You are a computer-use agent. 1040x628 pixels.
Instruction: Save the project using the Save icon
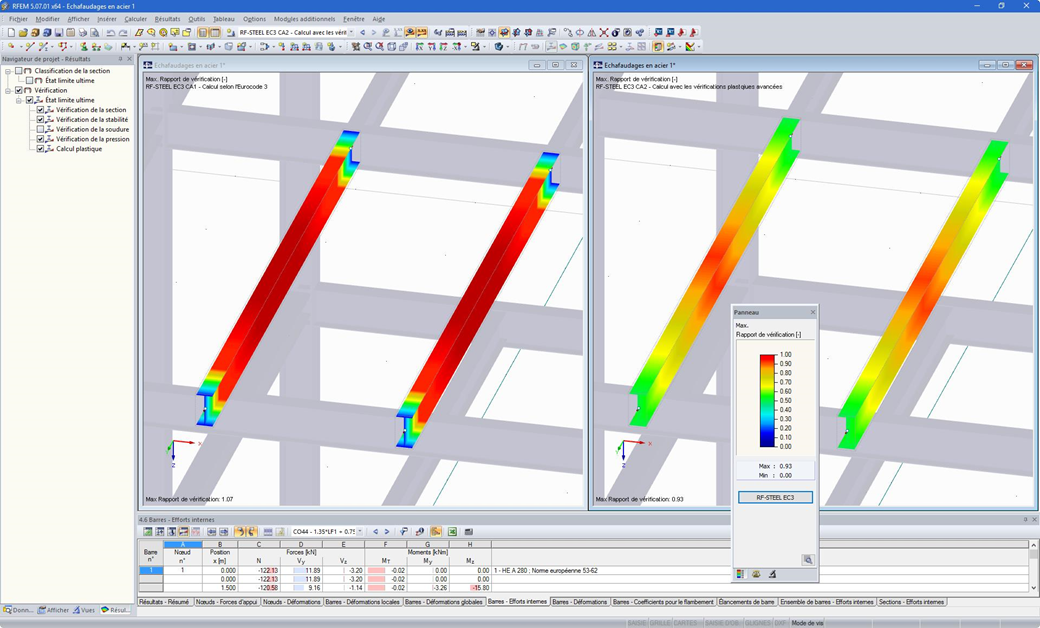(x=59, y=34)
